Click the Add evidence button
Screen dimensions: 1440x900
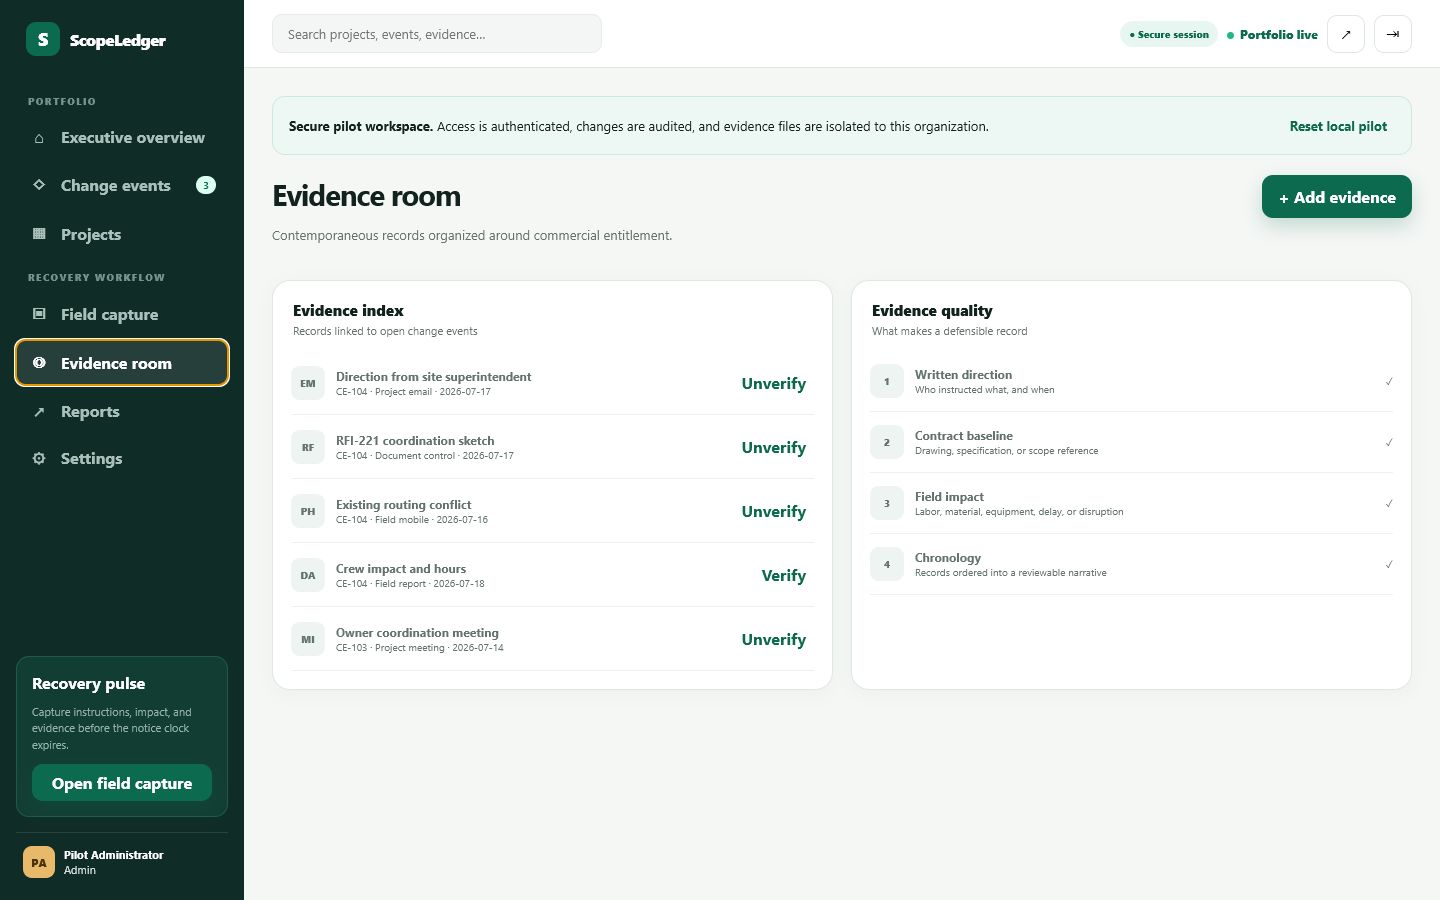click(1337, 197)
